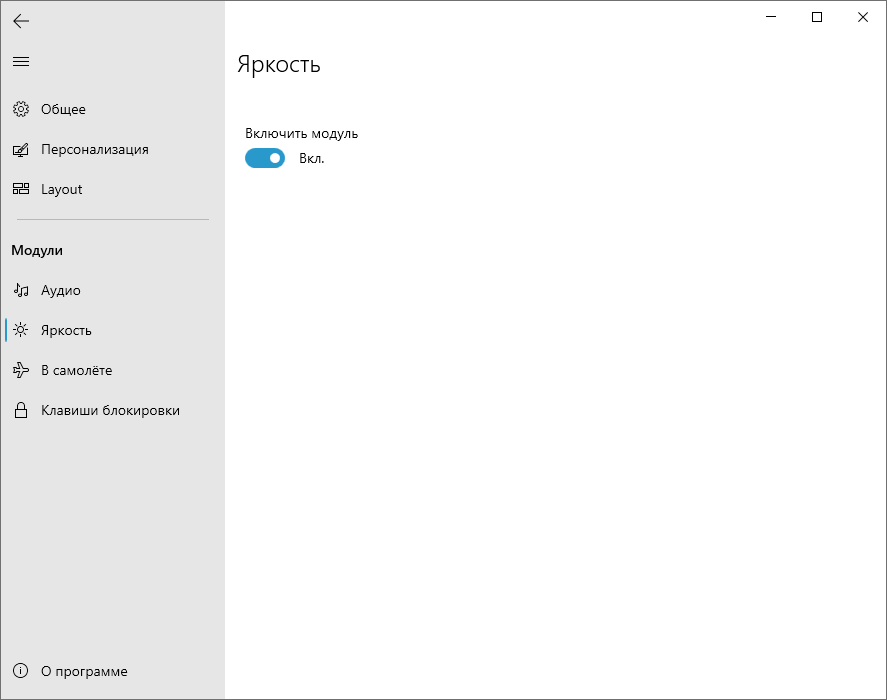Screen dimensions: 887x700
Task: Click the sun Яркость icon
Action: pos(21,330)
